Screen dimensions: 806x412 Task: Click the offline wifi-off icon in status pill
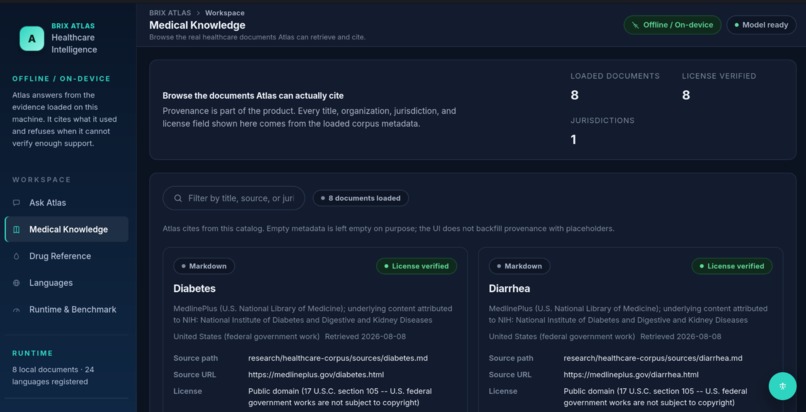(635, 25)
